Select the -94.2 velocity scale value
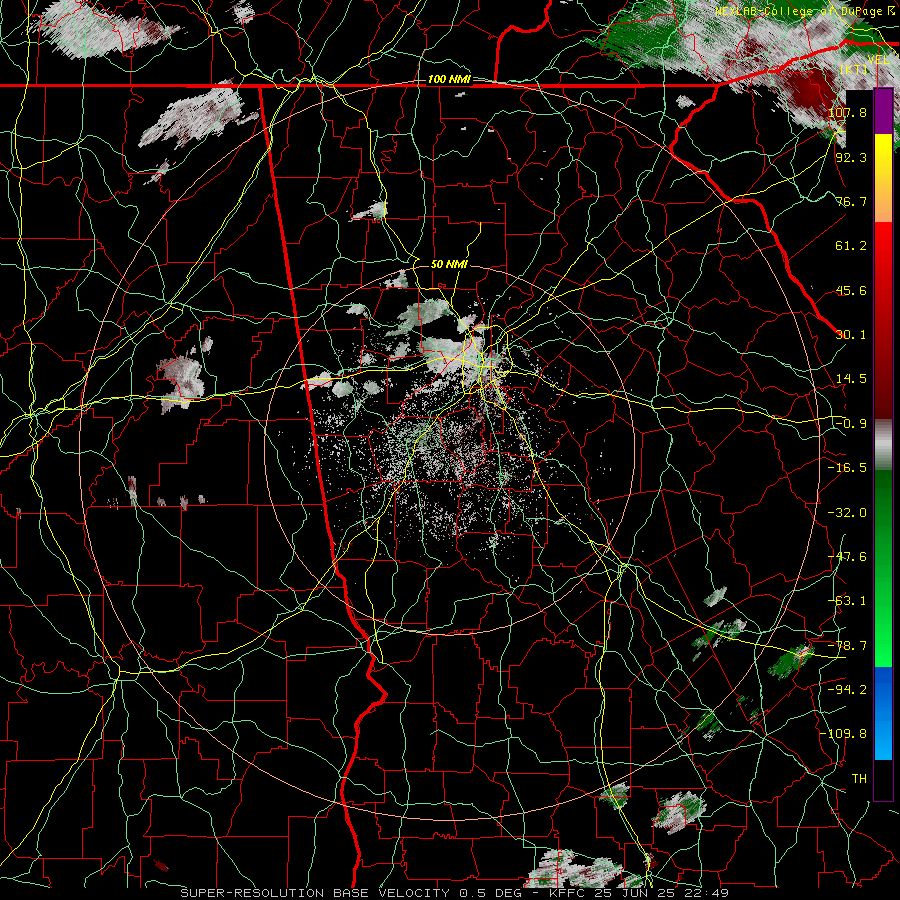This screenshot has height=900, width=900. coord(847,689)
